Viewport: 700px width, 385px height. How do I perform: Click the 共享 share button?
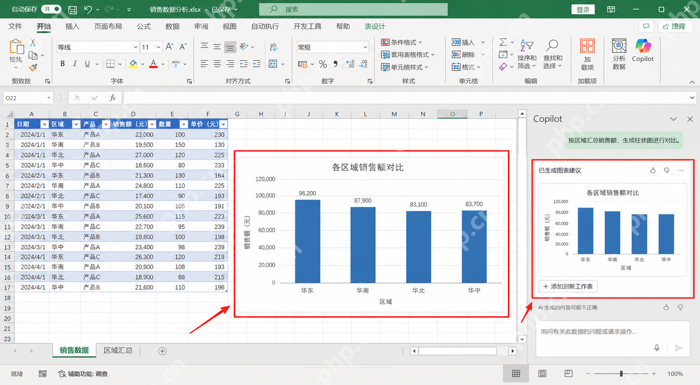(675, 26)
